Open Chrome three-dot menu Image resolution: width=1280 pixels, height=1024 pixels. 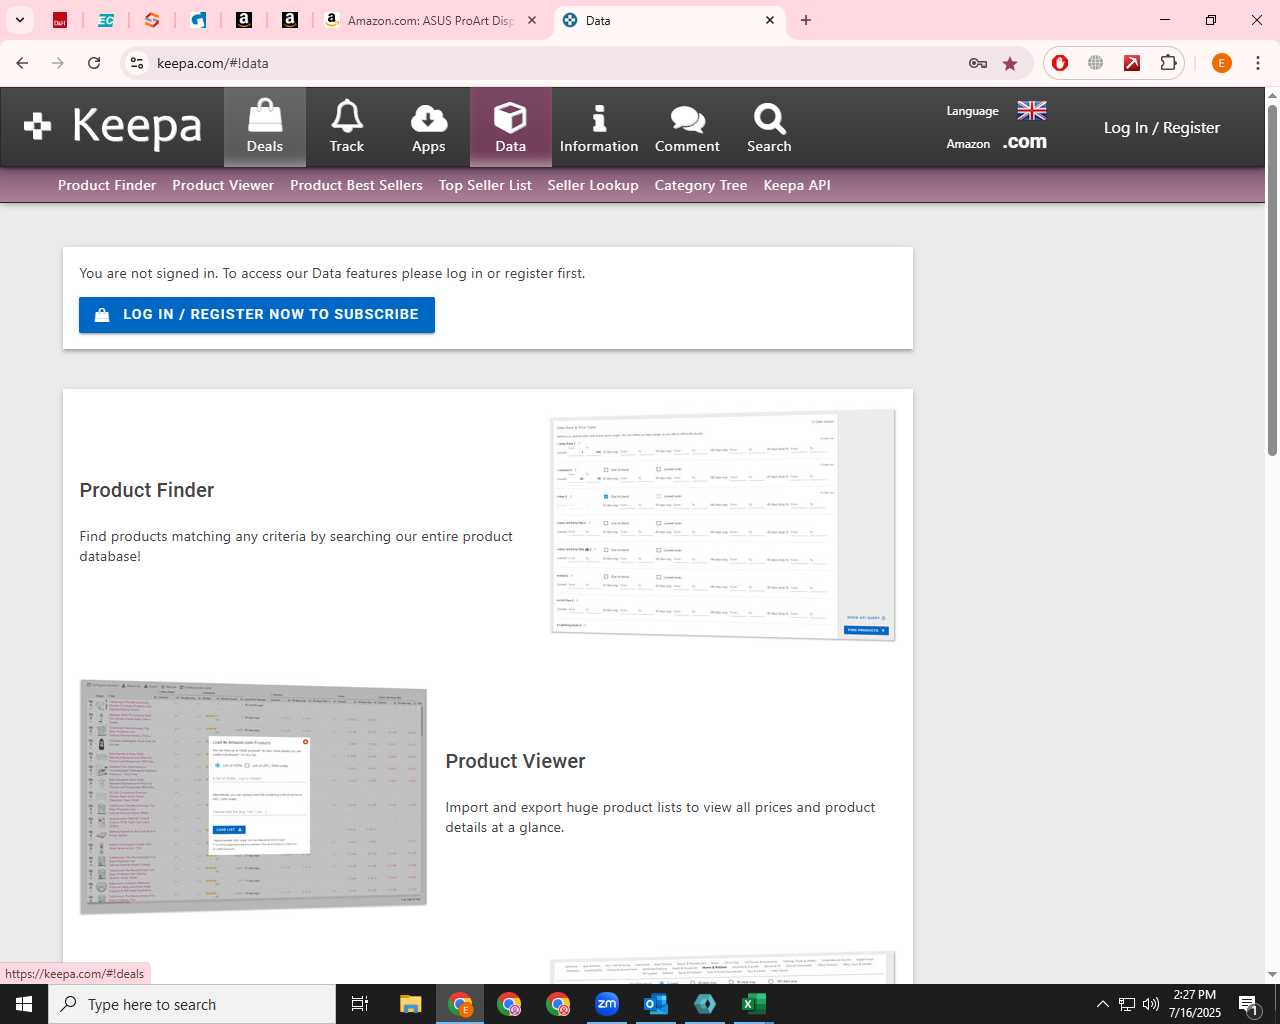click(1258, 63)
